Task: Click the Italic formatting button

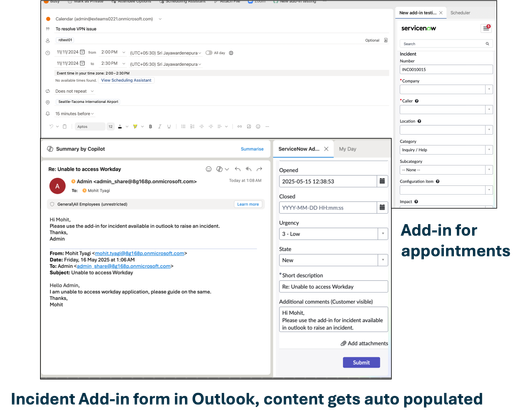Action: (160, 127)
